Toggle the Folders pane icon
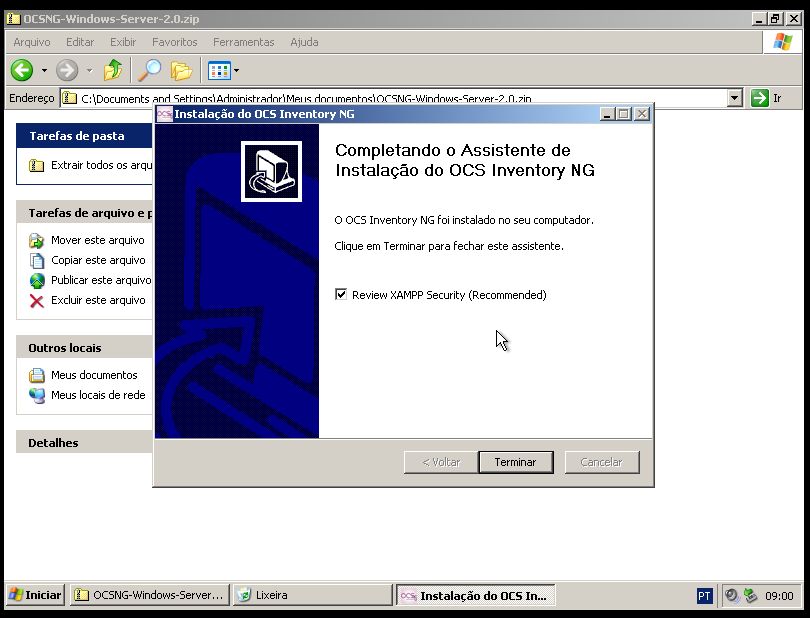The width and height of the screenshot is (810, 618). 181,71
